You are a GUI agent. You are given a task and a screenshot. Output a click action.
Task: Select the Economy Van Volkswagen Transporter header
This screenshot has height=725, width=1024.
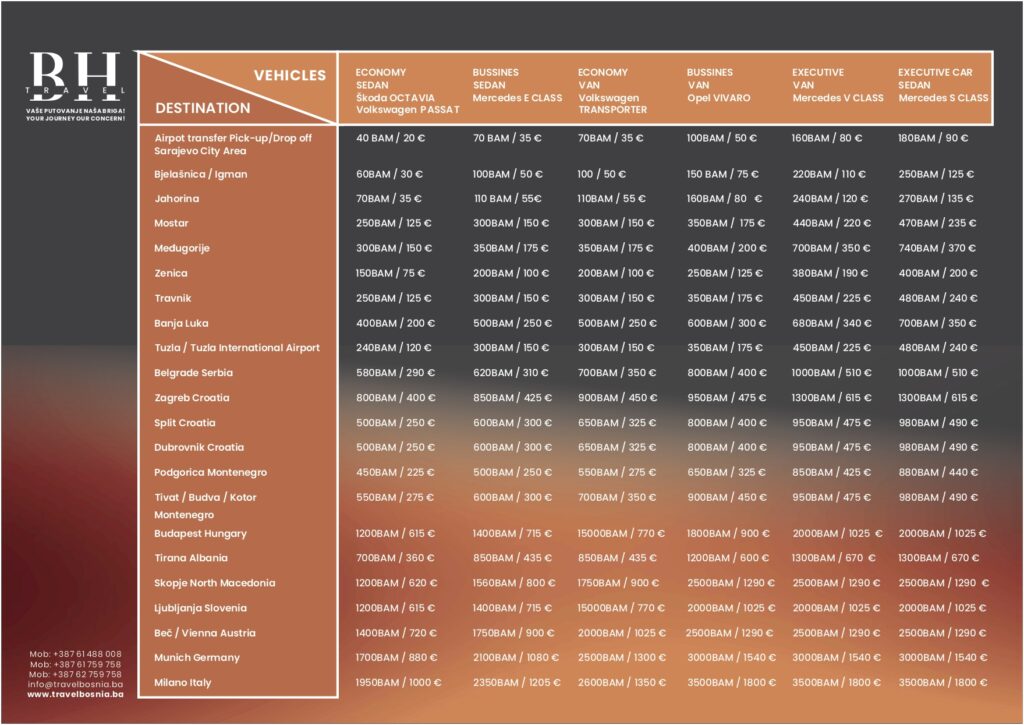[612, 91]
